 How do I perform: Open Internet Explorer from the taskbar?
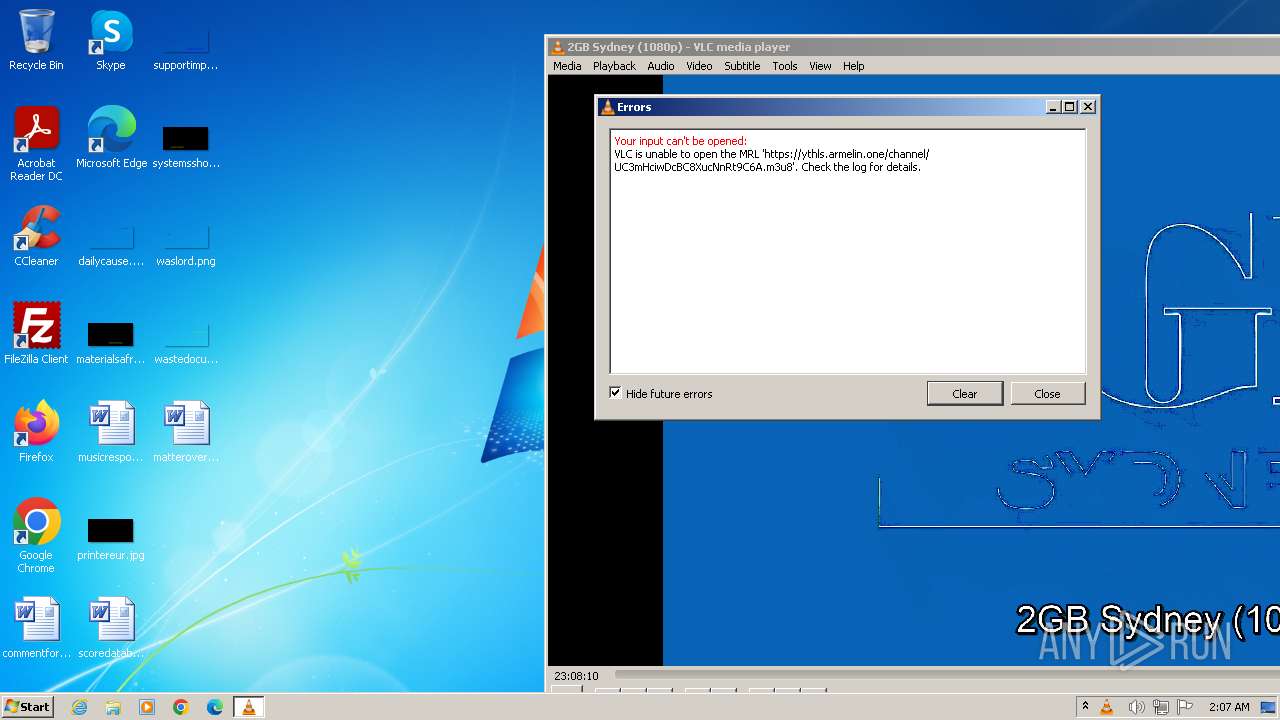tap(80, 707)
